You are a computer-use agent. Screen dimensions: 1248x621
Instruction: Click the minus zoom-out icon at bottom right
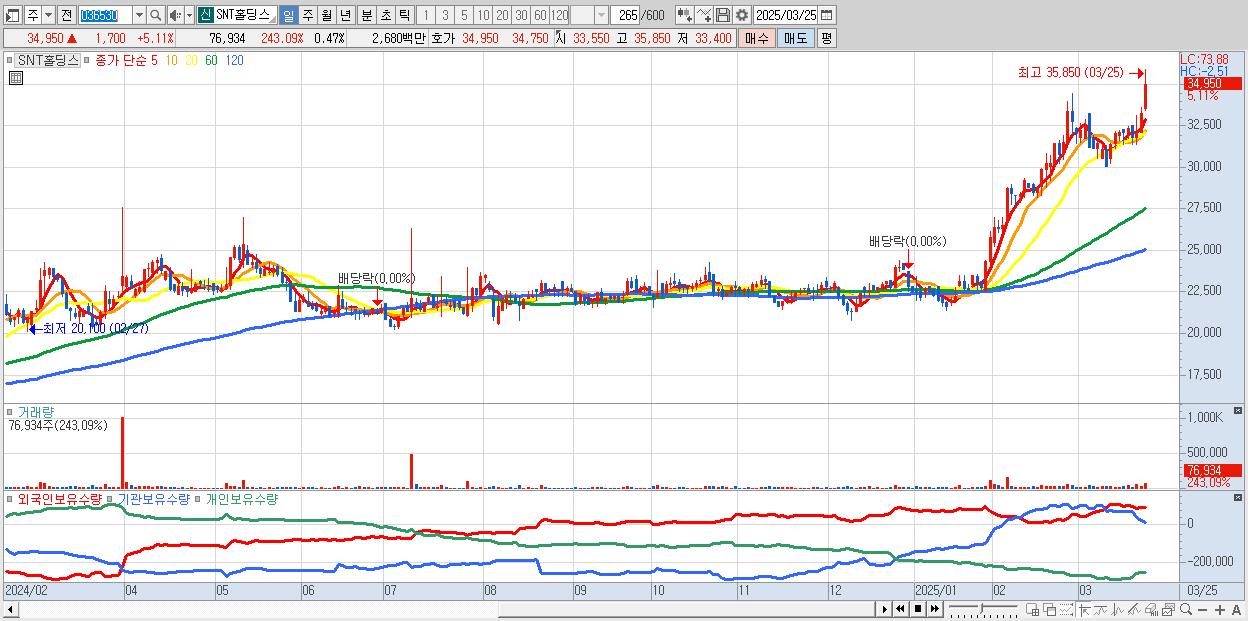pyautogui.click(x=1202, y=609)
